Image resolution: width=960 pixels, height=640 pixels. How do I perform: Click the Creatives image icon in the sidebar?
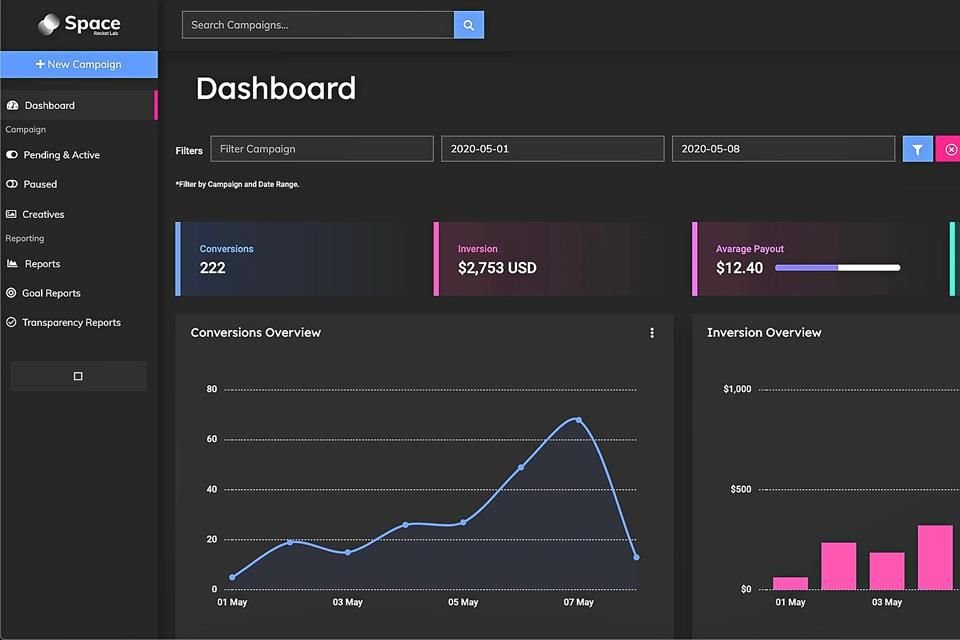[x=12, y=214]
